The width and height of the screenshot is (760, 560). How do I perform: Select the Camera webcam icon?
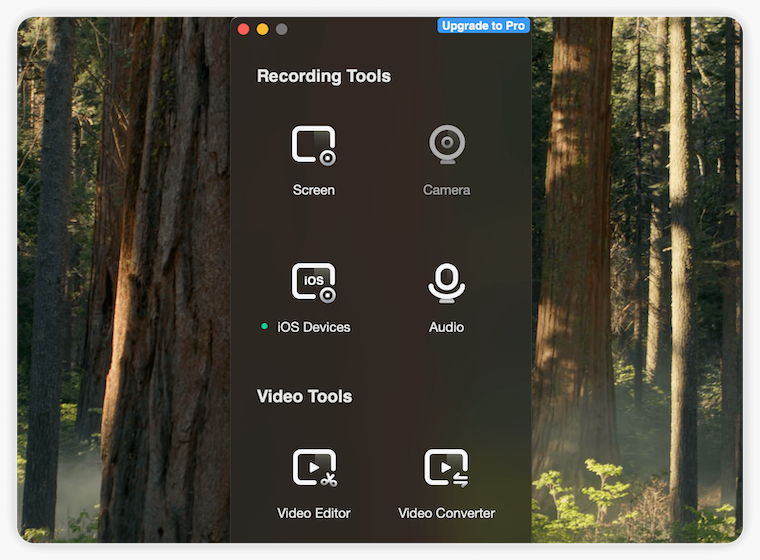[x=446, y=146]
